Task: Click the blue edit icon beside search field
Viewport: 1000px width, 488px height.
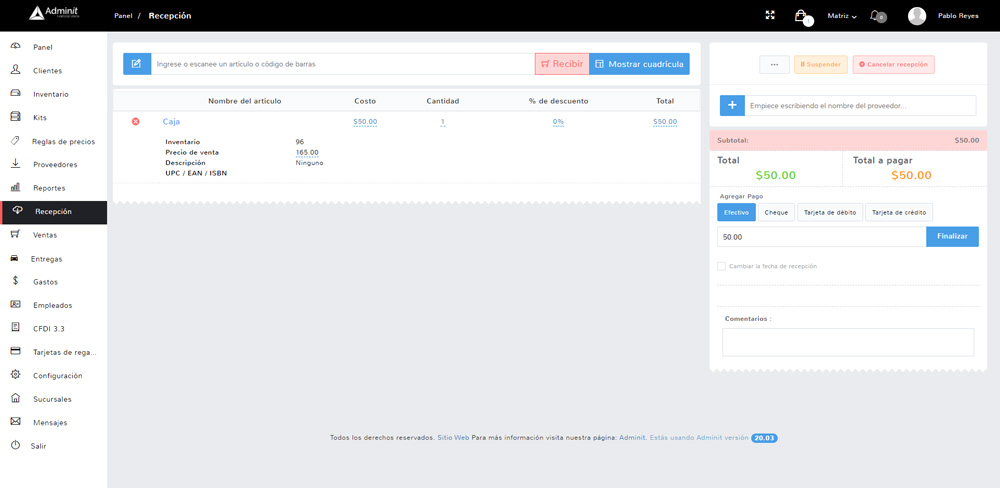Action: click(x=137, y=64)
